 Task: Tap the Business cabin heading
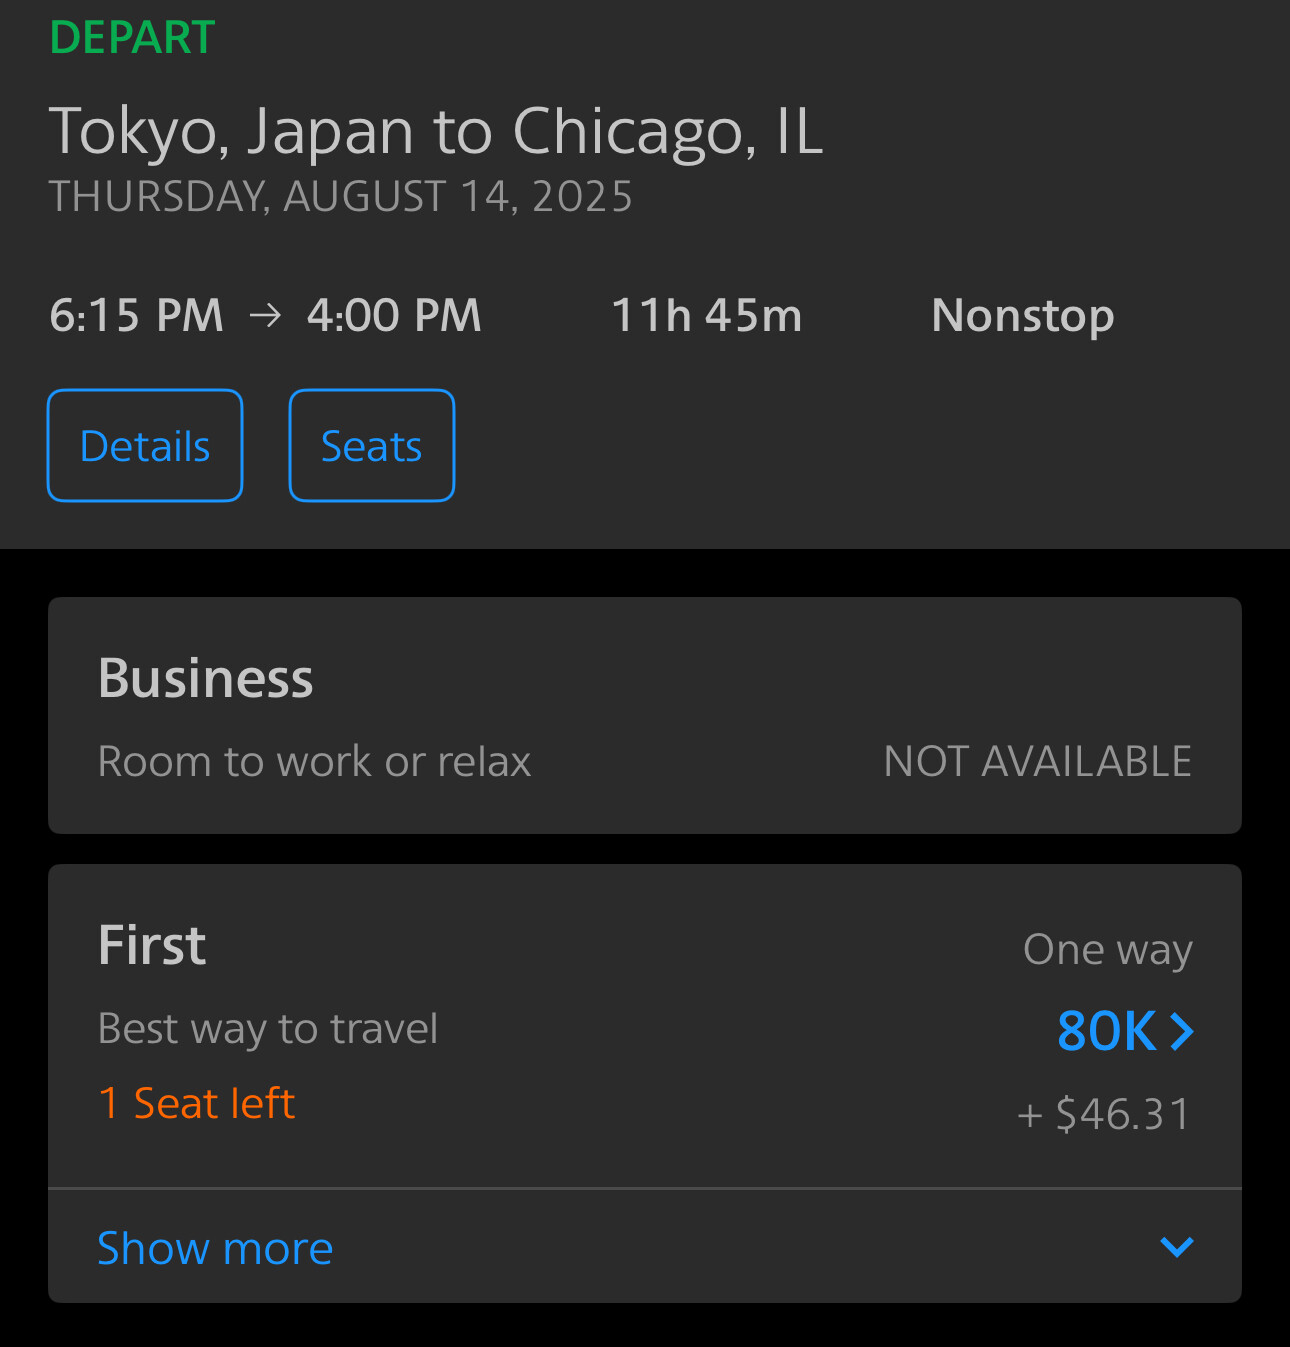(x=206, y=678)
